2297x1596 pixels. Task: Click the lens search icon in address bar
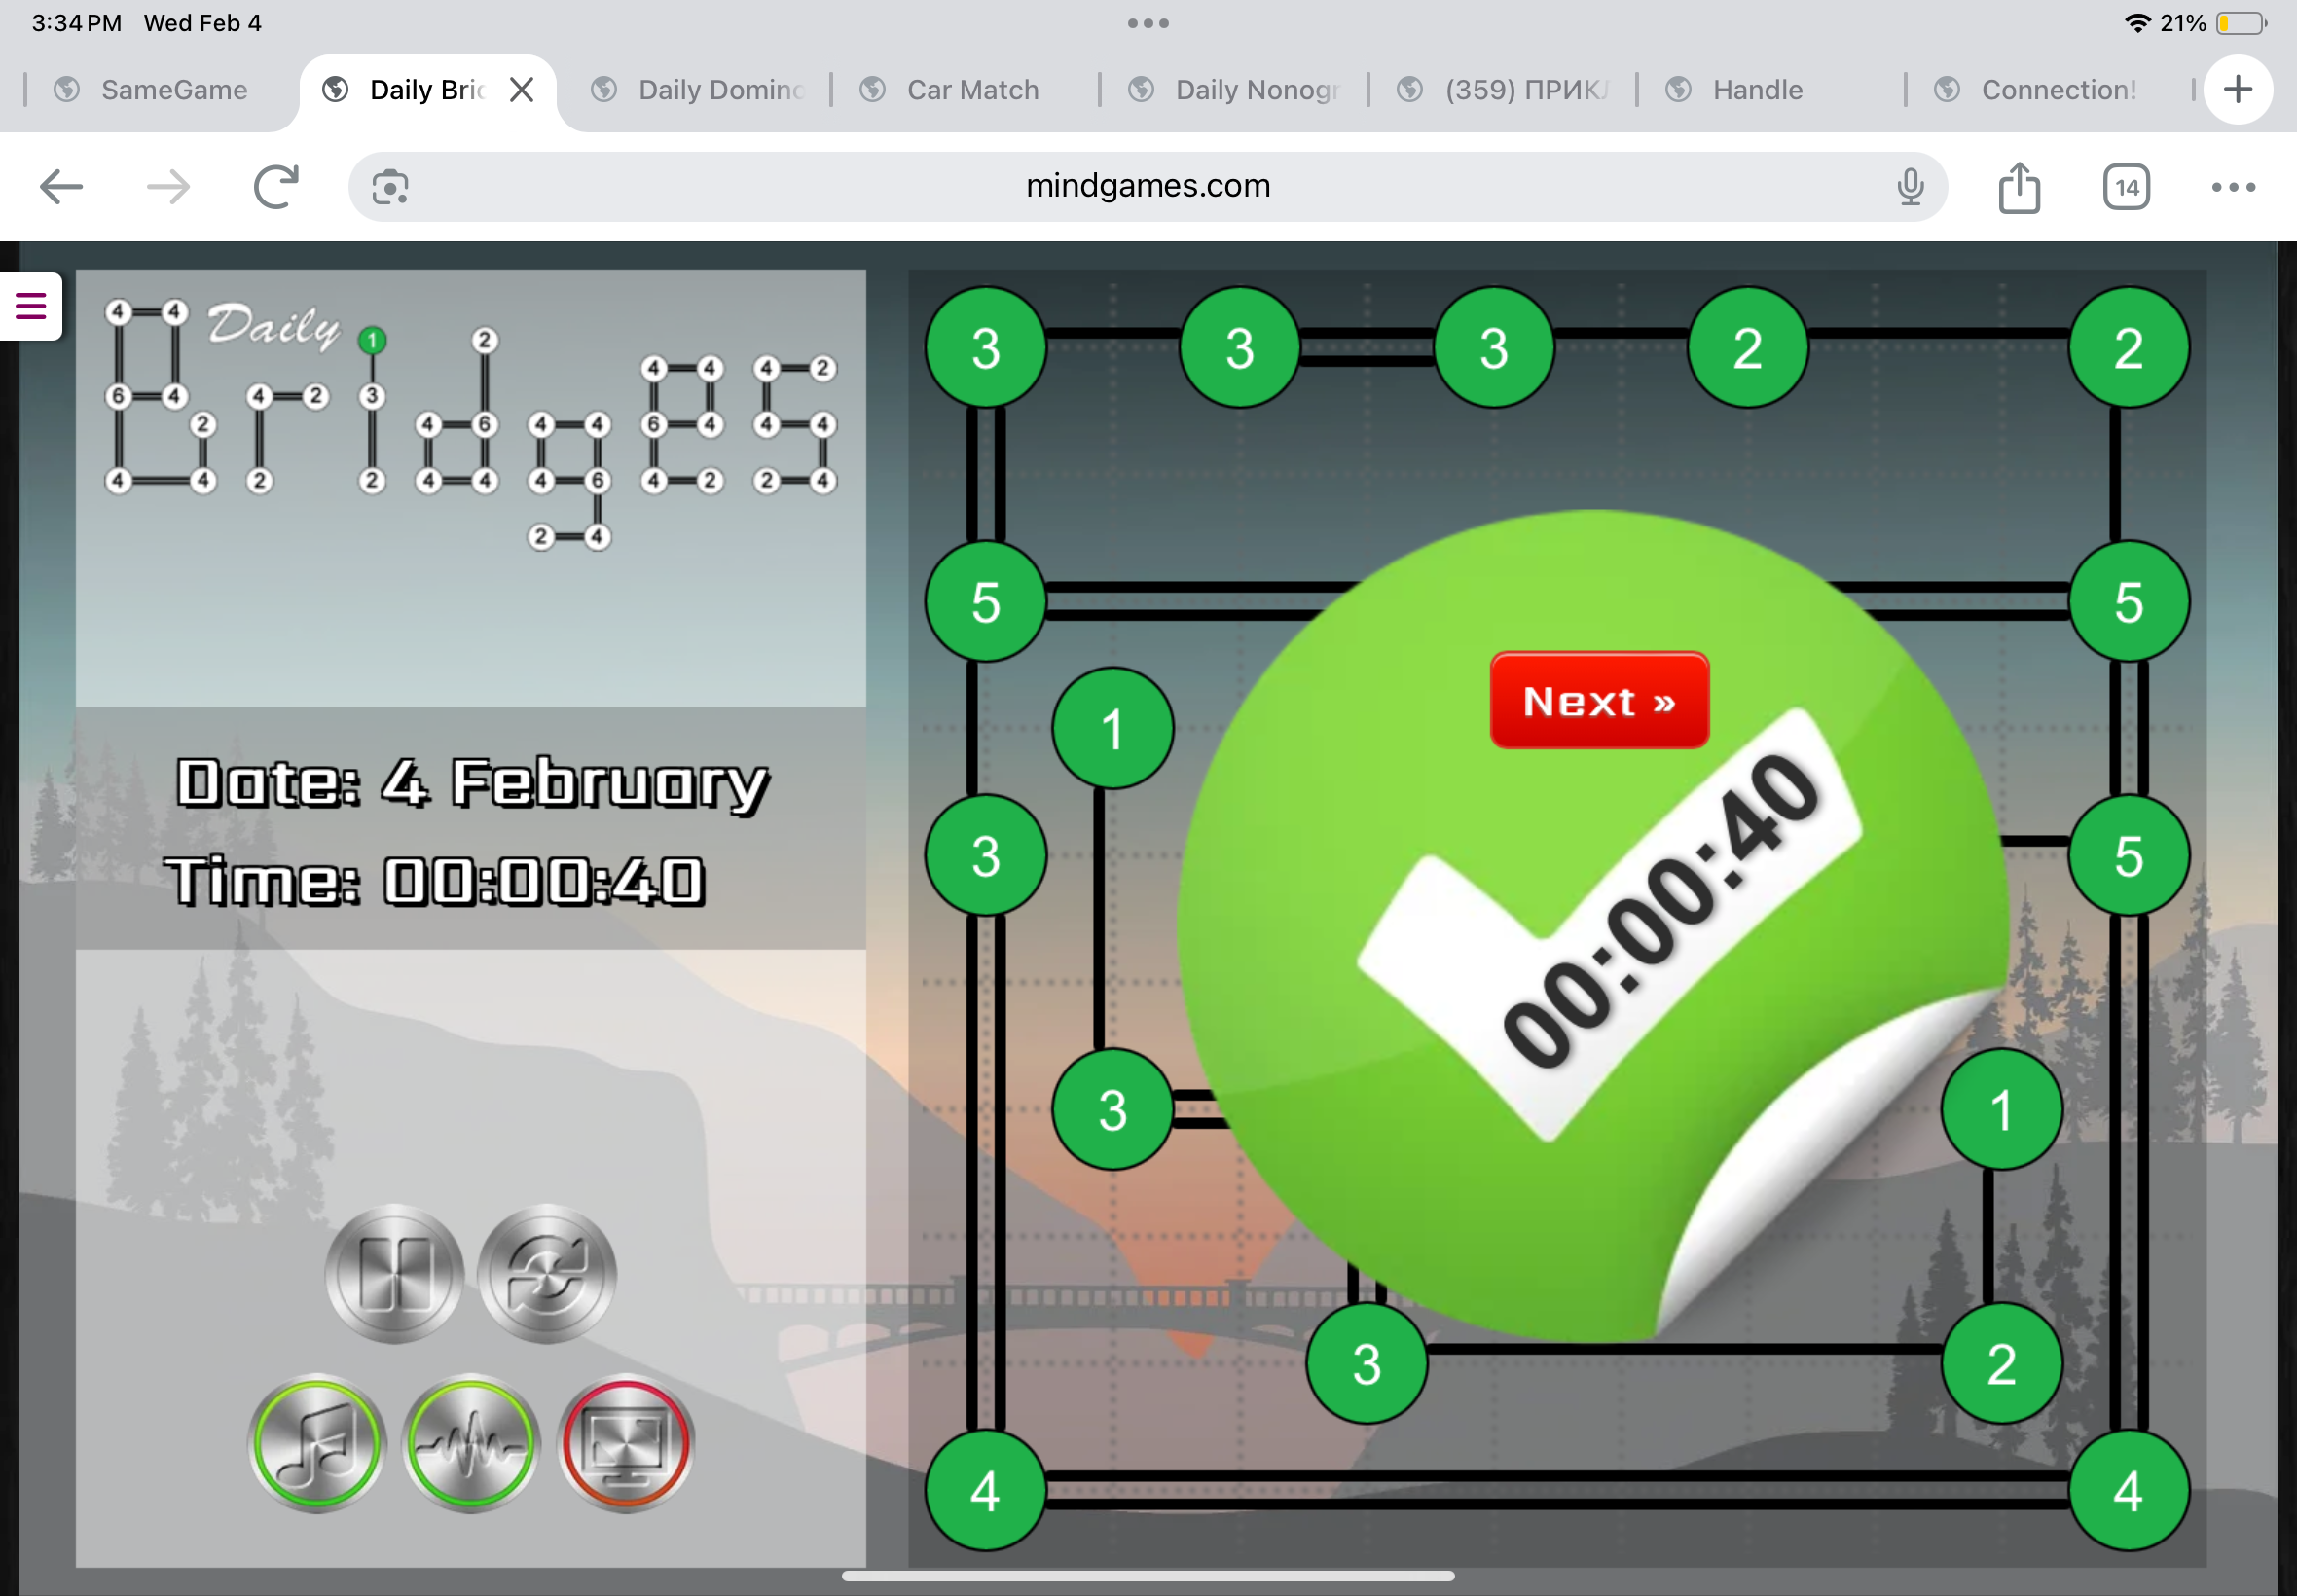click(x=390, y=187)
